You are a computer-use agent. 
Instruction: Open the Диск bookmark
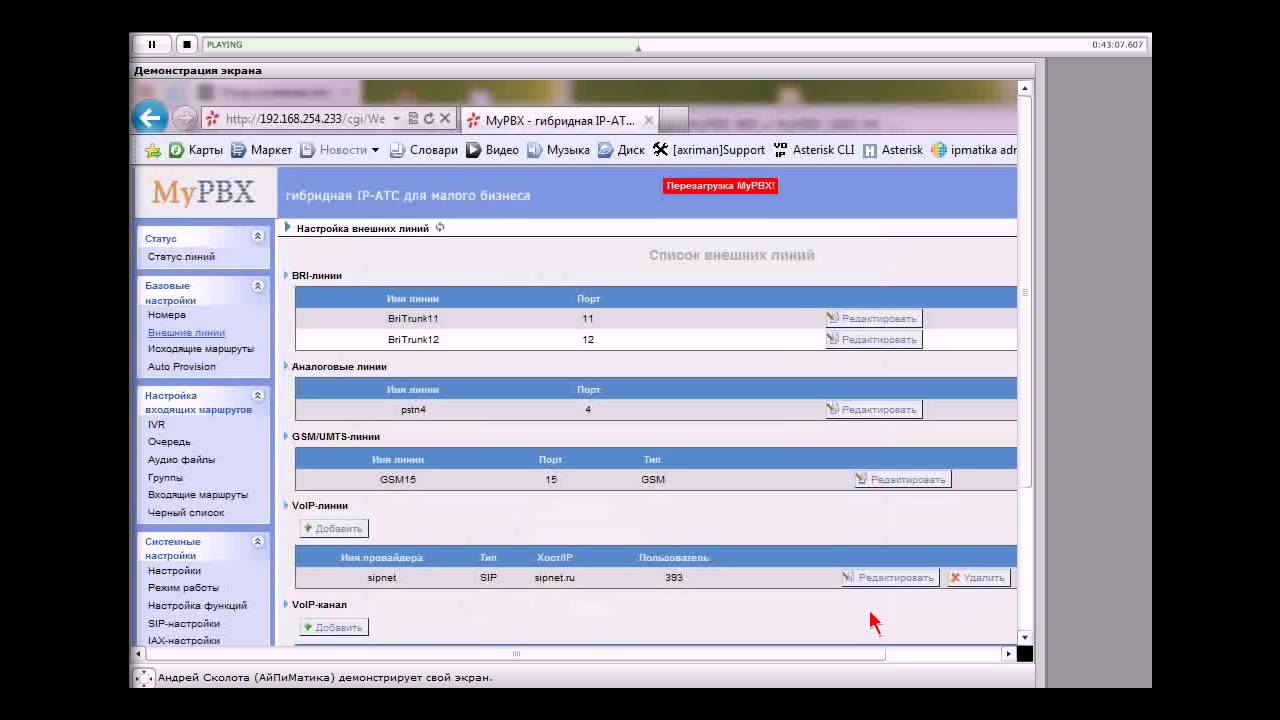pos(621,150)
